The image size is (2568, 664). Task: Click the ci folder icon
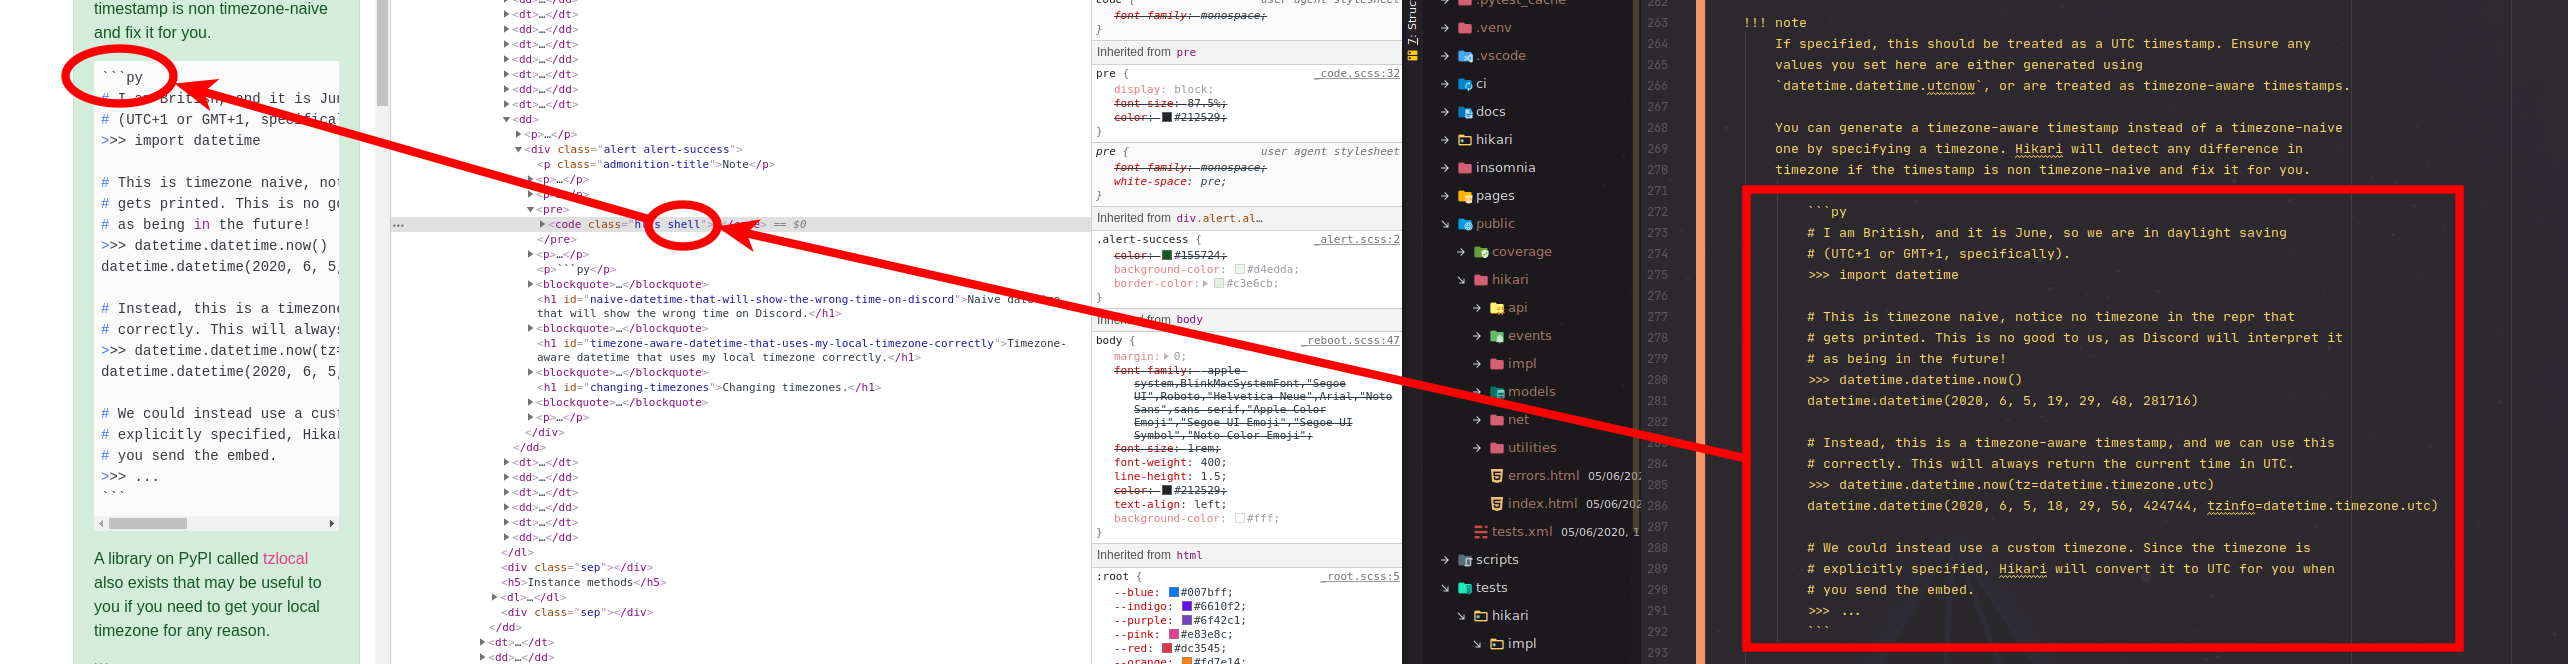tap(1465, 84)
